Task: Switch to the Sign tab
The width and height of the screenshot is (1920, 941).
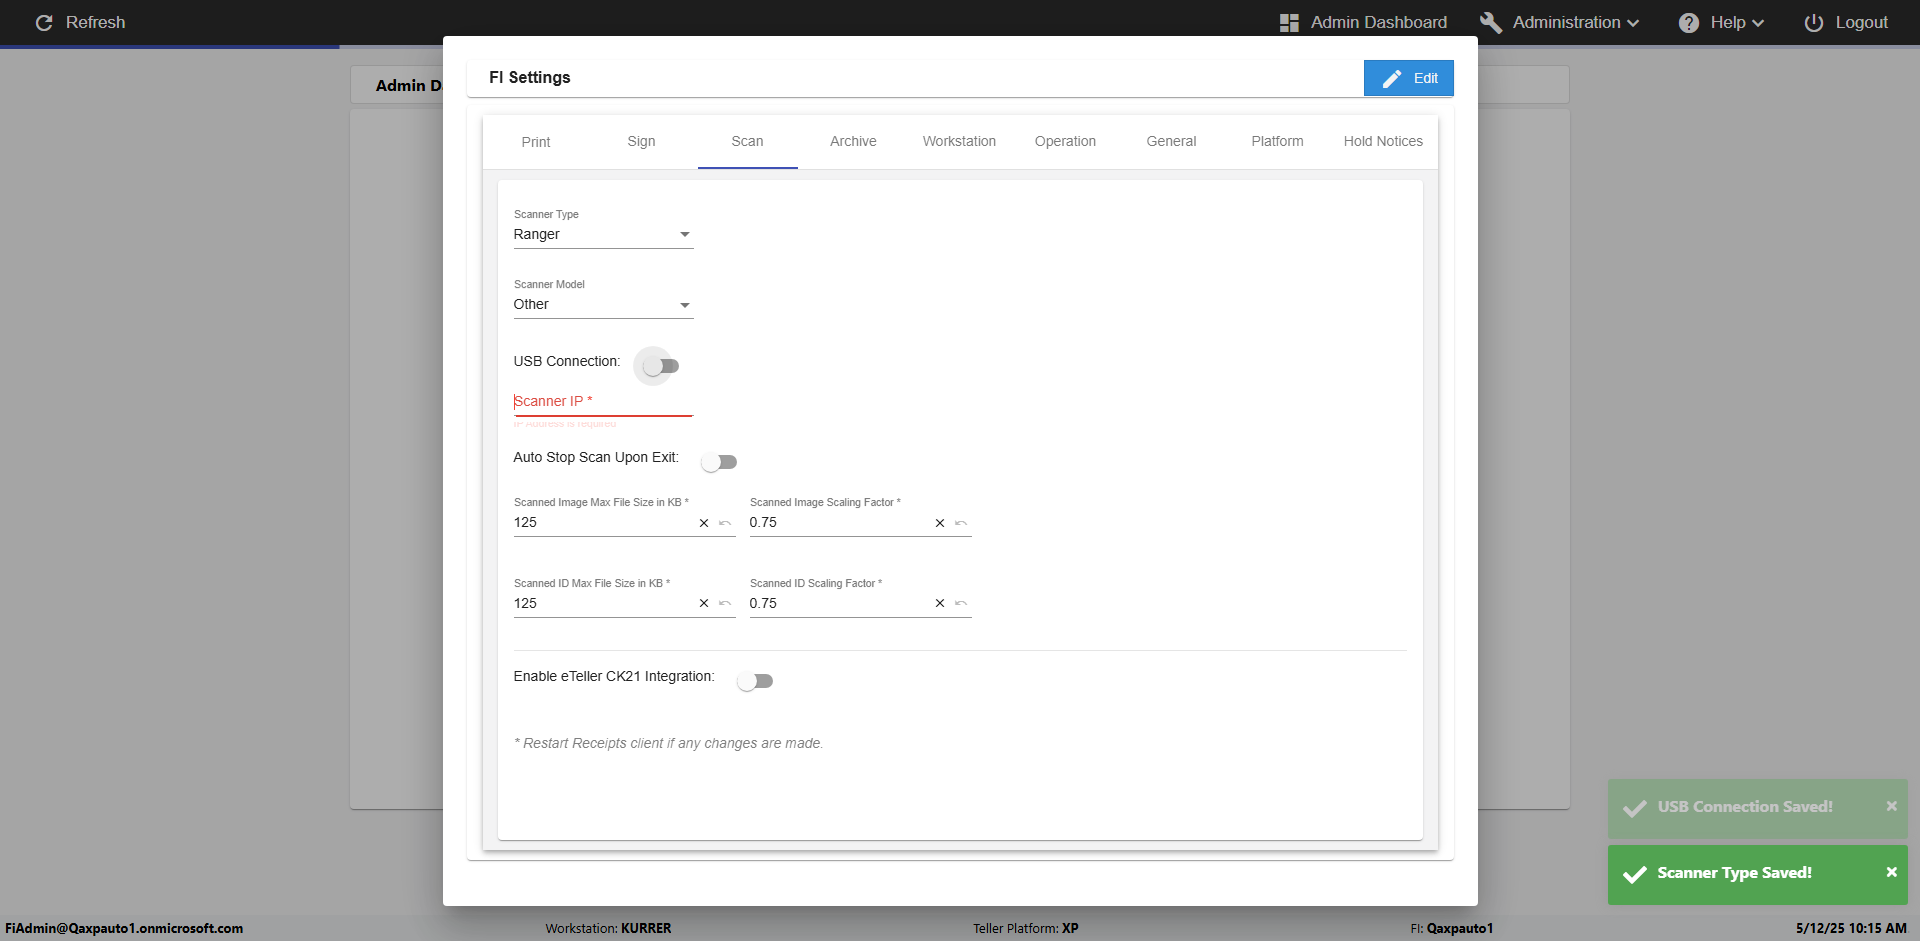Action: click(x=642, y=142)
